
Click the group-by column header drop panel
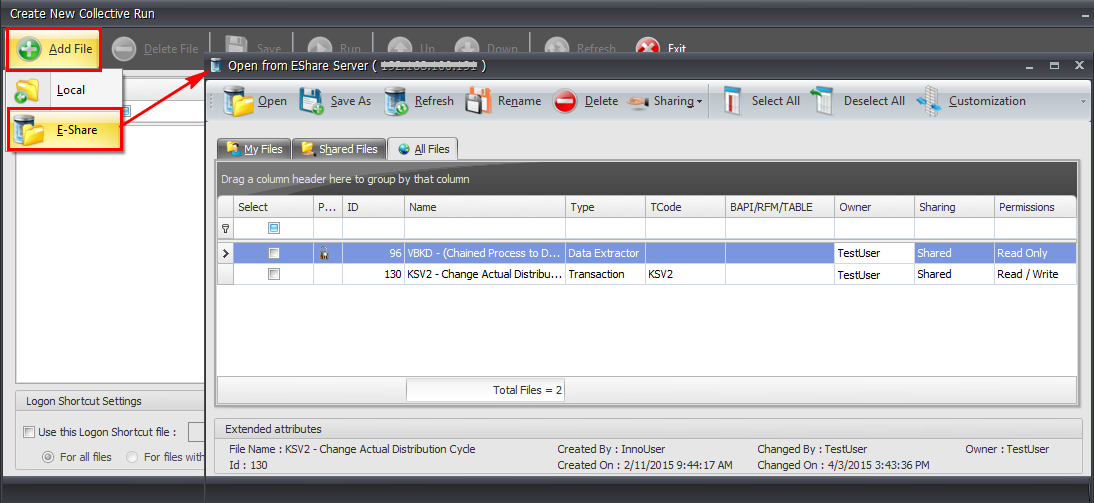point(646,179)
